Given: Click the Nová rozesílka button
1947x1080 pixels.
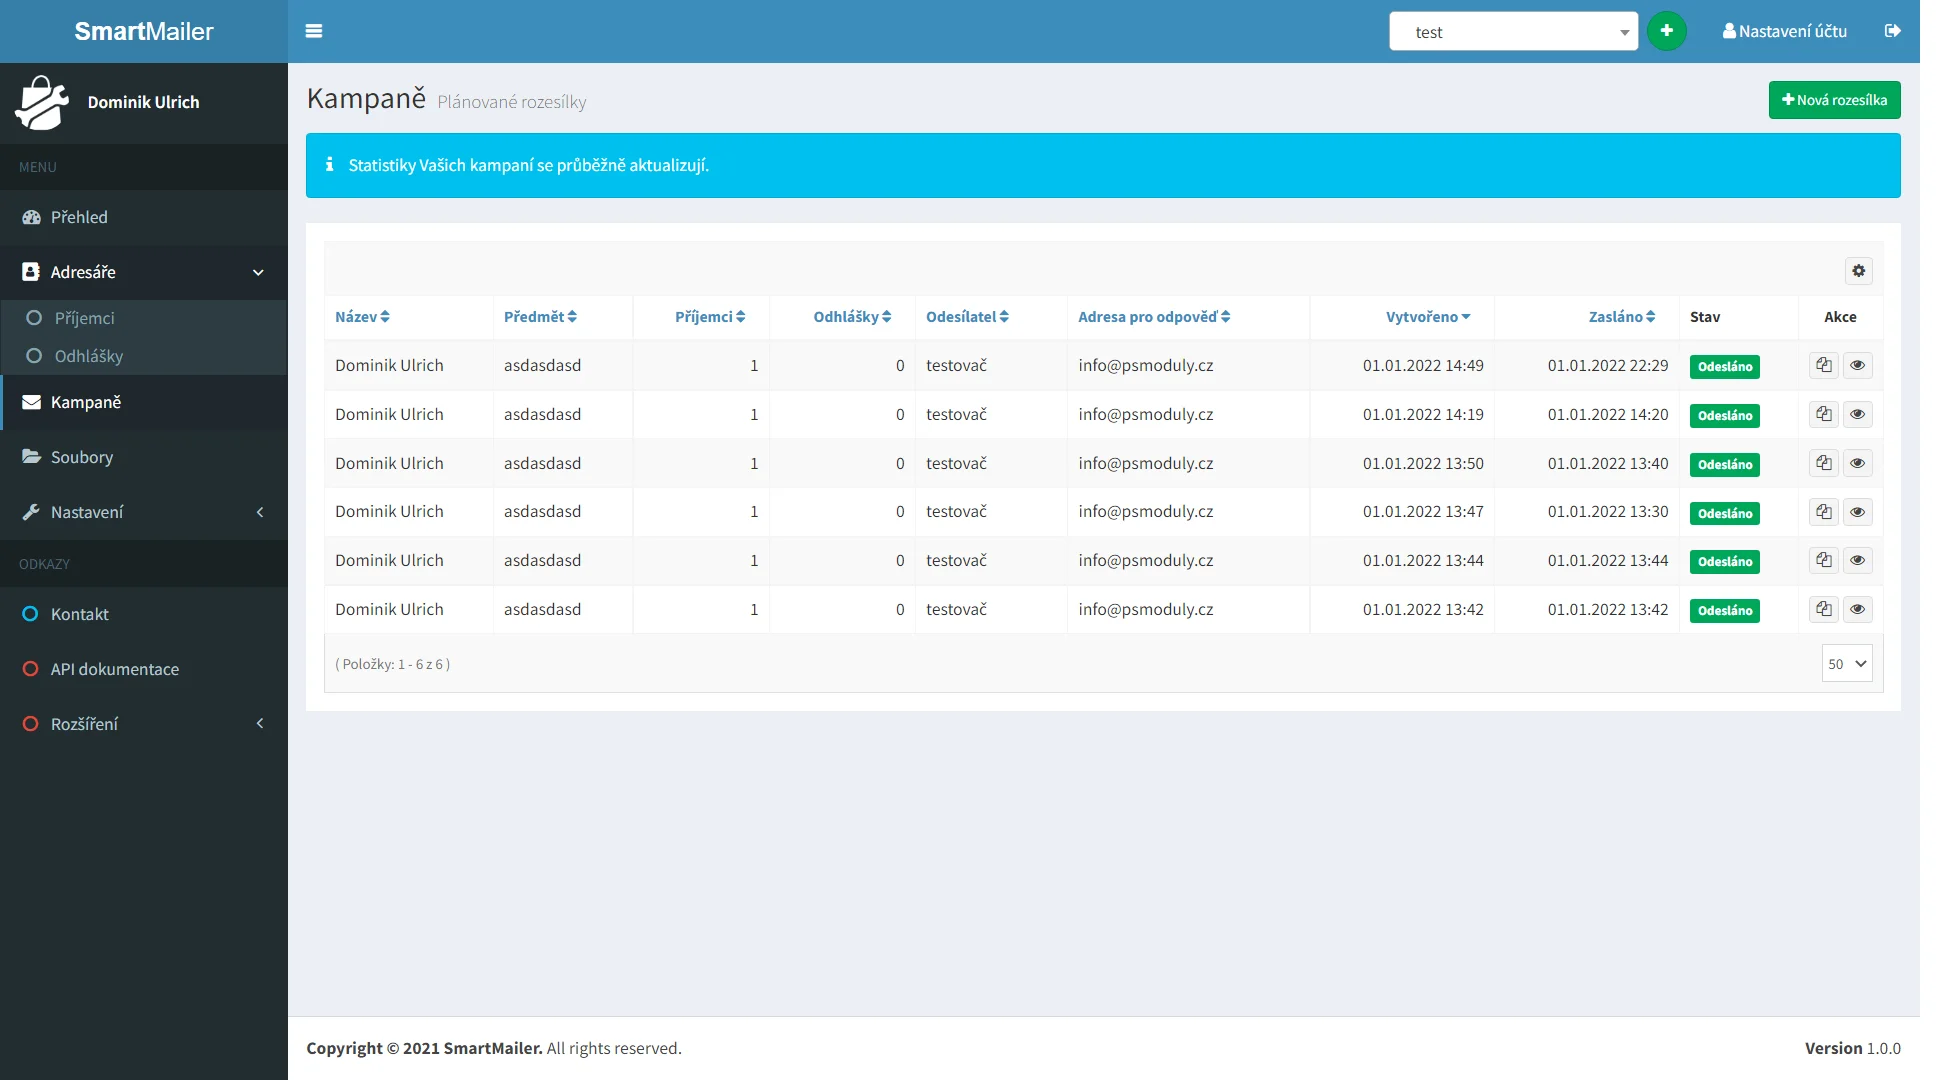Looking at the screenshot, I should click(1834, 100).
